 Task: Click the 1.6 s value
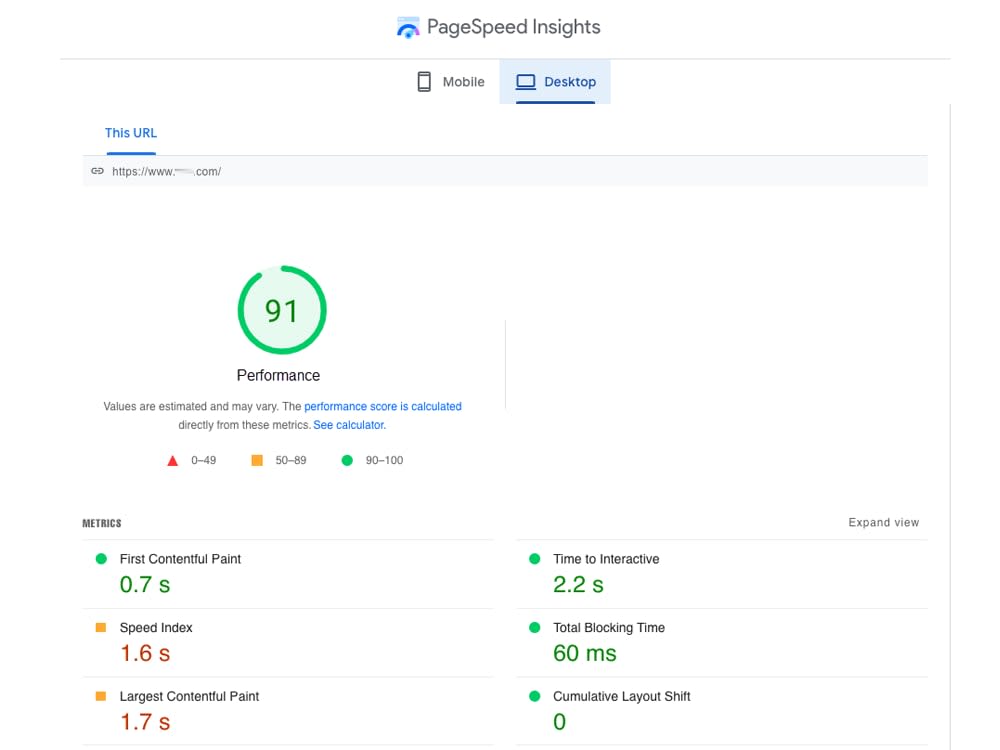coord(145,653)
